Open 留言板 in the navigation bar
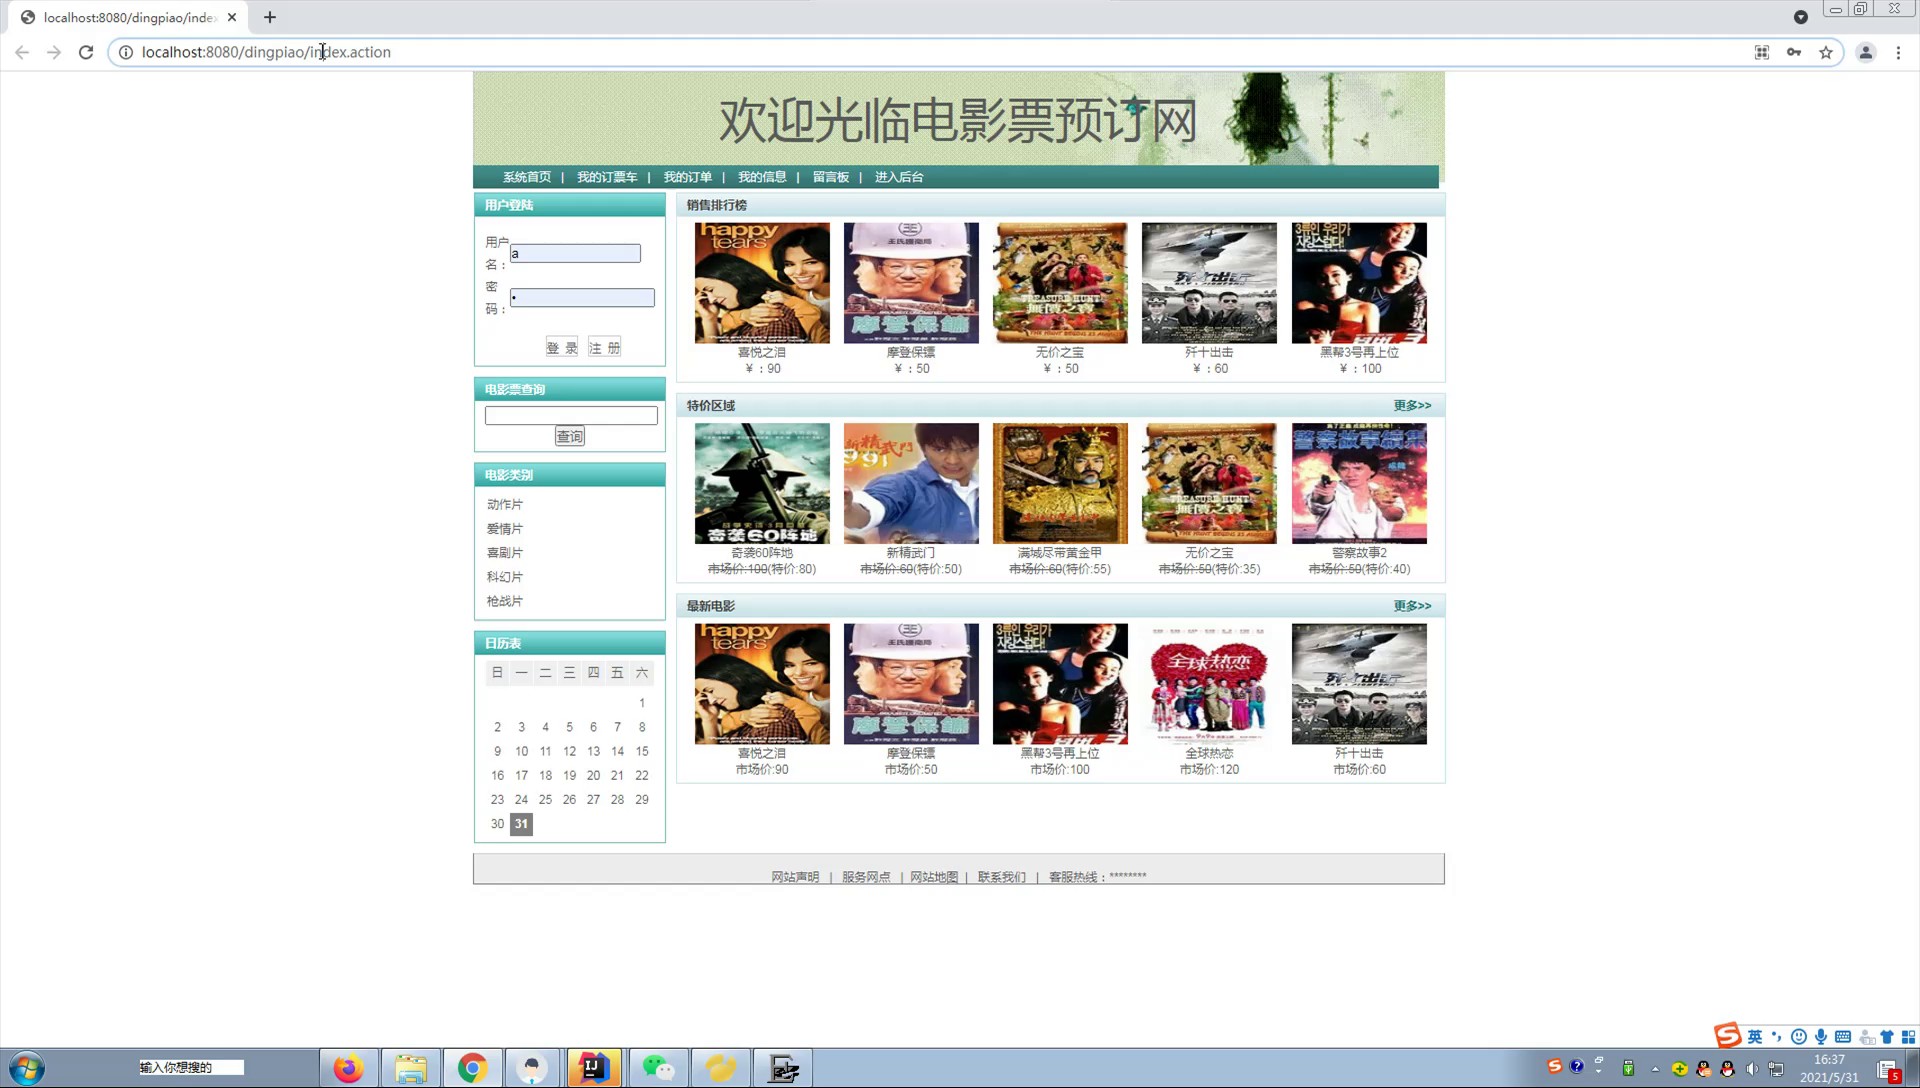The height and width of the screenshot is (1088, 1920). coord(831,177)
